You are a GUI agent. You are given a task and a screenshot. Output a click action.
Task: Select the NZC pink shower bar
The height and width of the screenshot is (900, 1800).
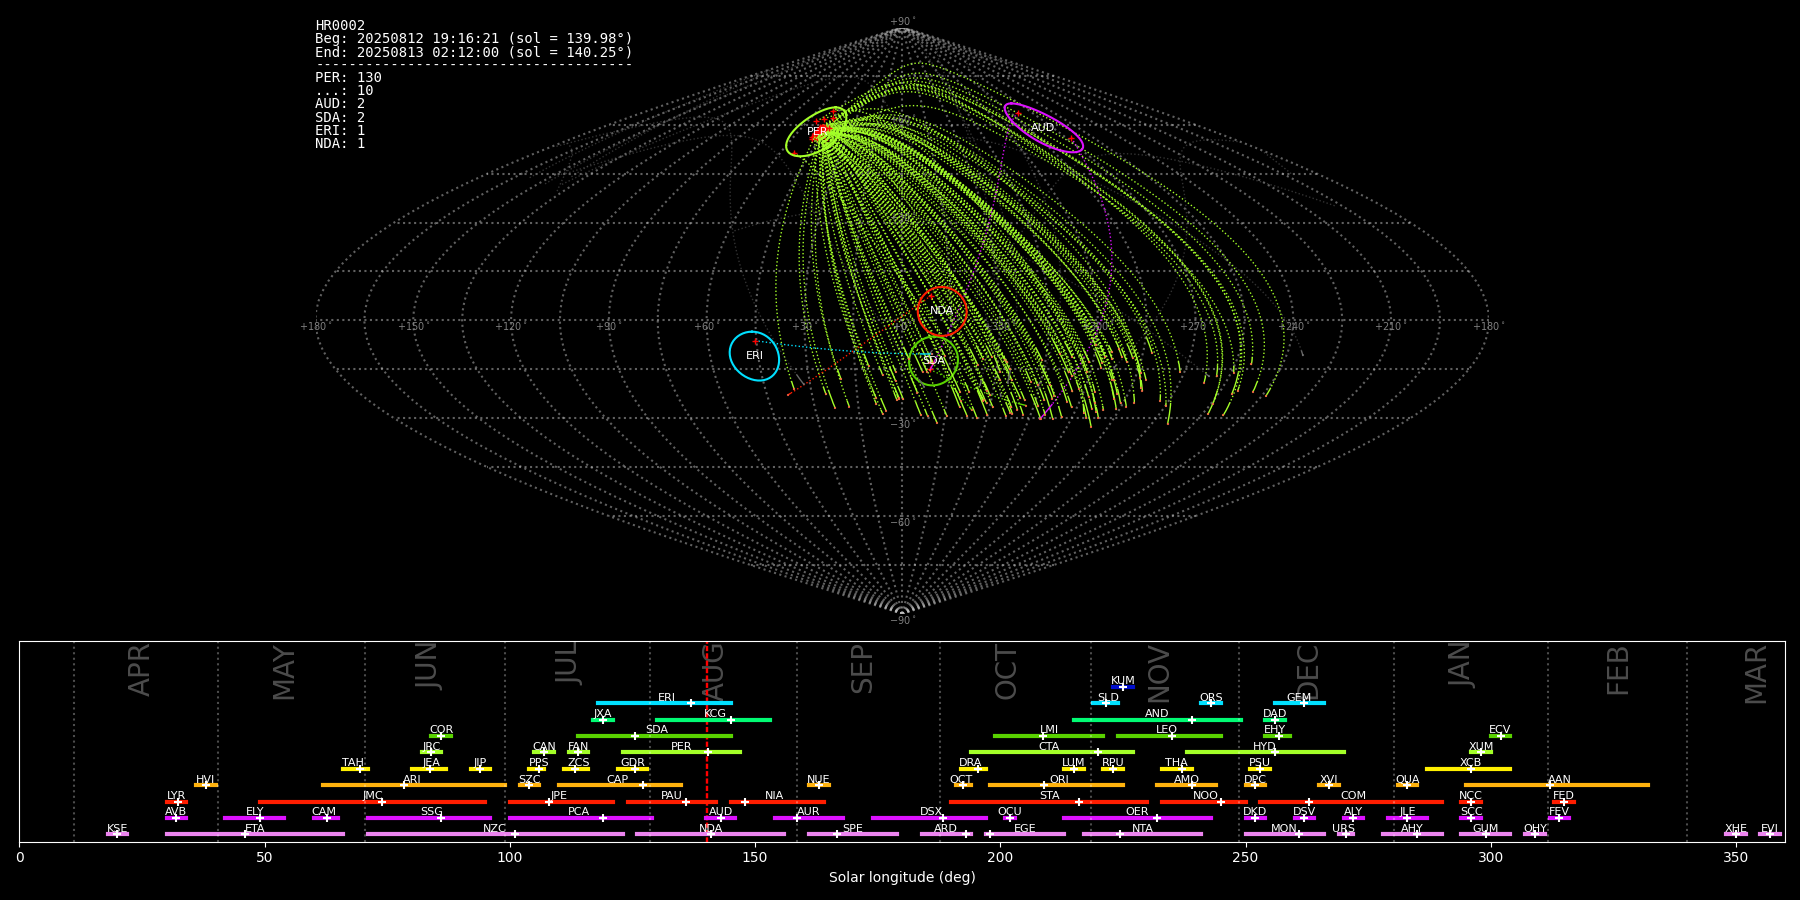(495, 834)
